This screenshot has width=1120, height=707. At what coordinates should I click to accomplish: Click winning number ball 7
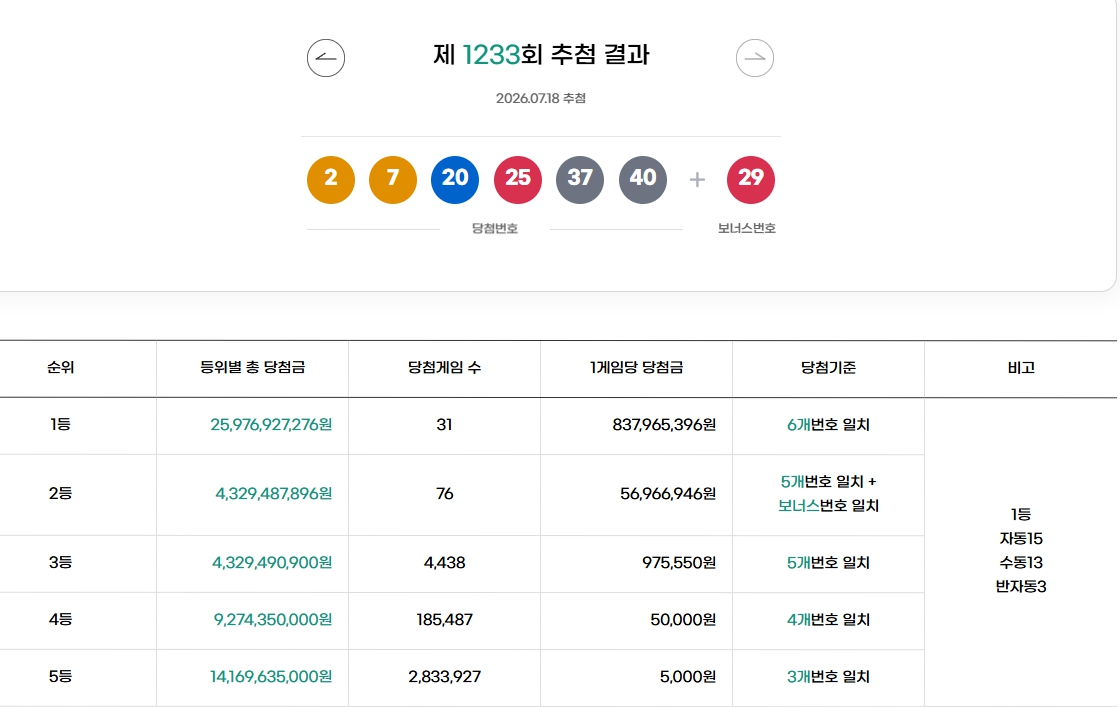click(393, 179)
